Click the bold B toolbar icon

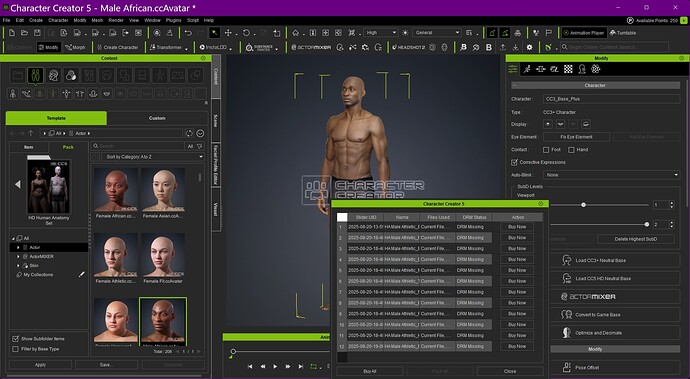tap(489, 47)
